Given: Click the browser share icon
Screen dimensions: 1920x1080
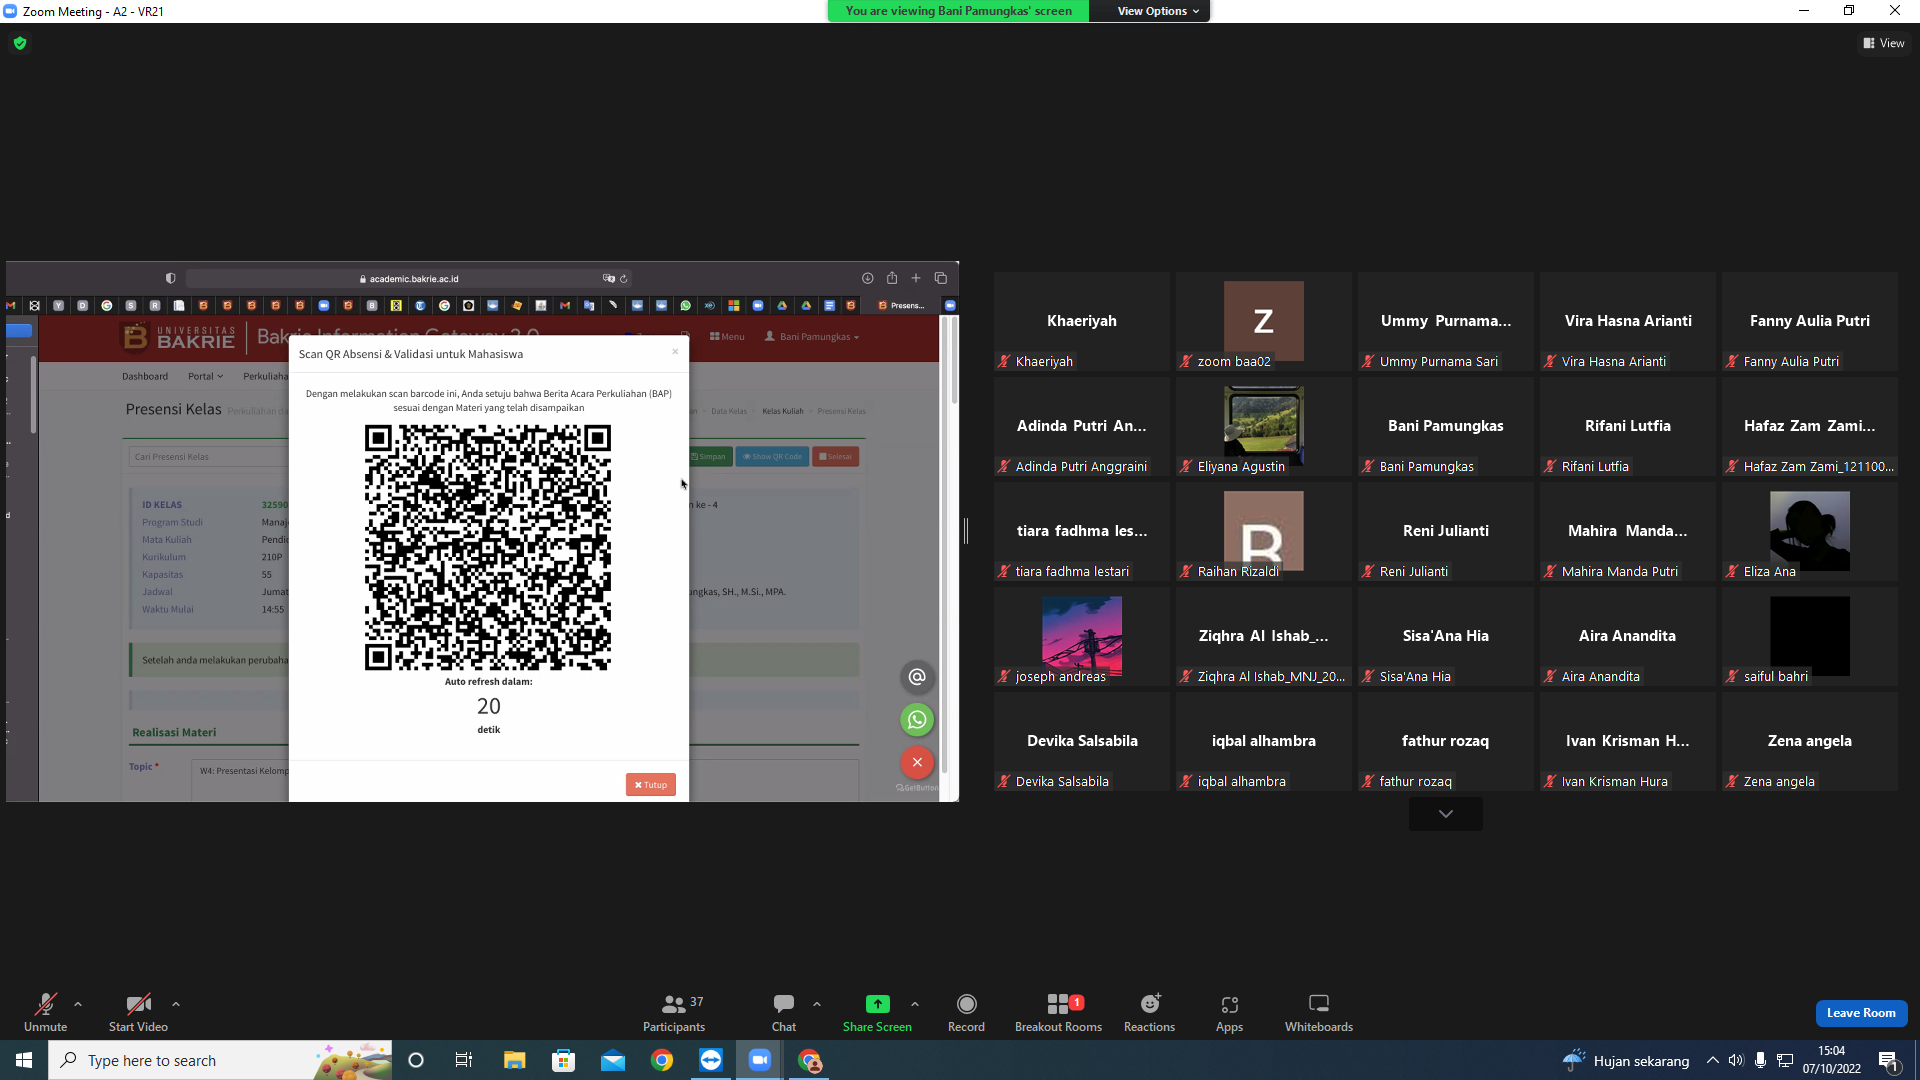Looking at the screenshot, I should click(892, 278).
